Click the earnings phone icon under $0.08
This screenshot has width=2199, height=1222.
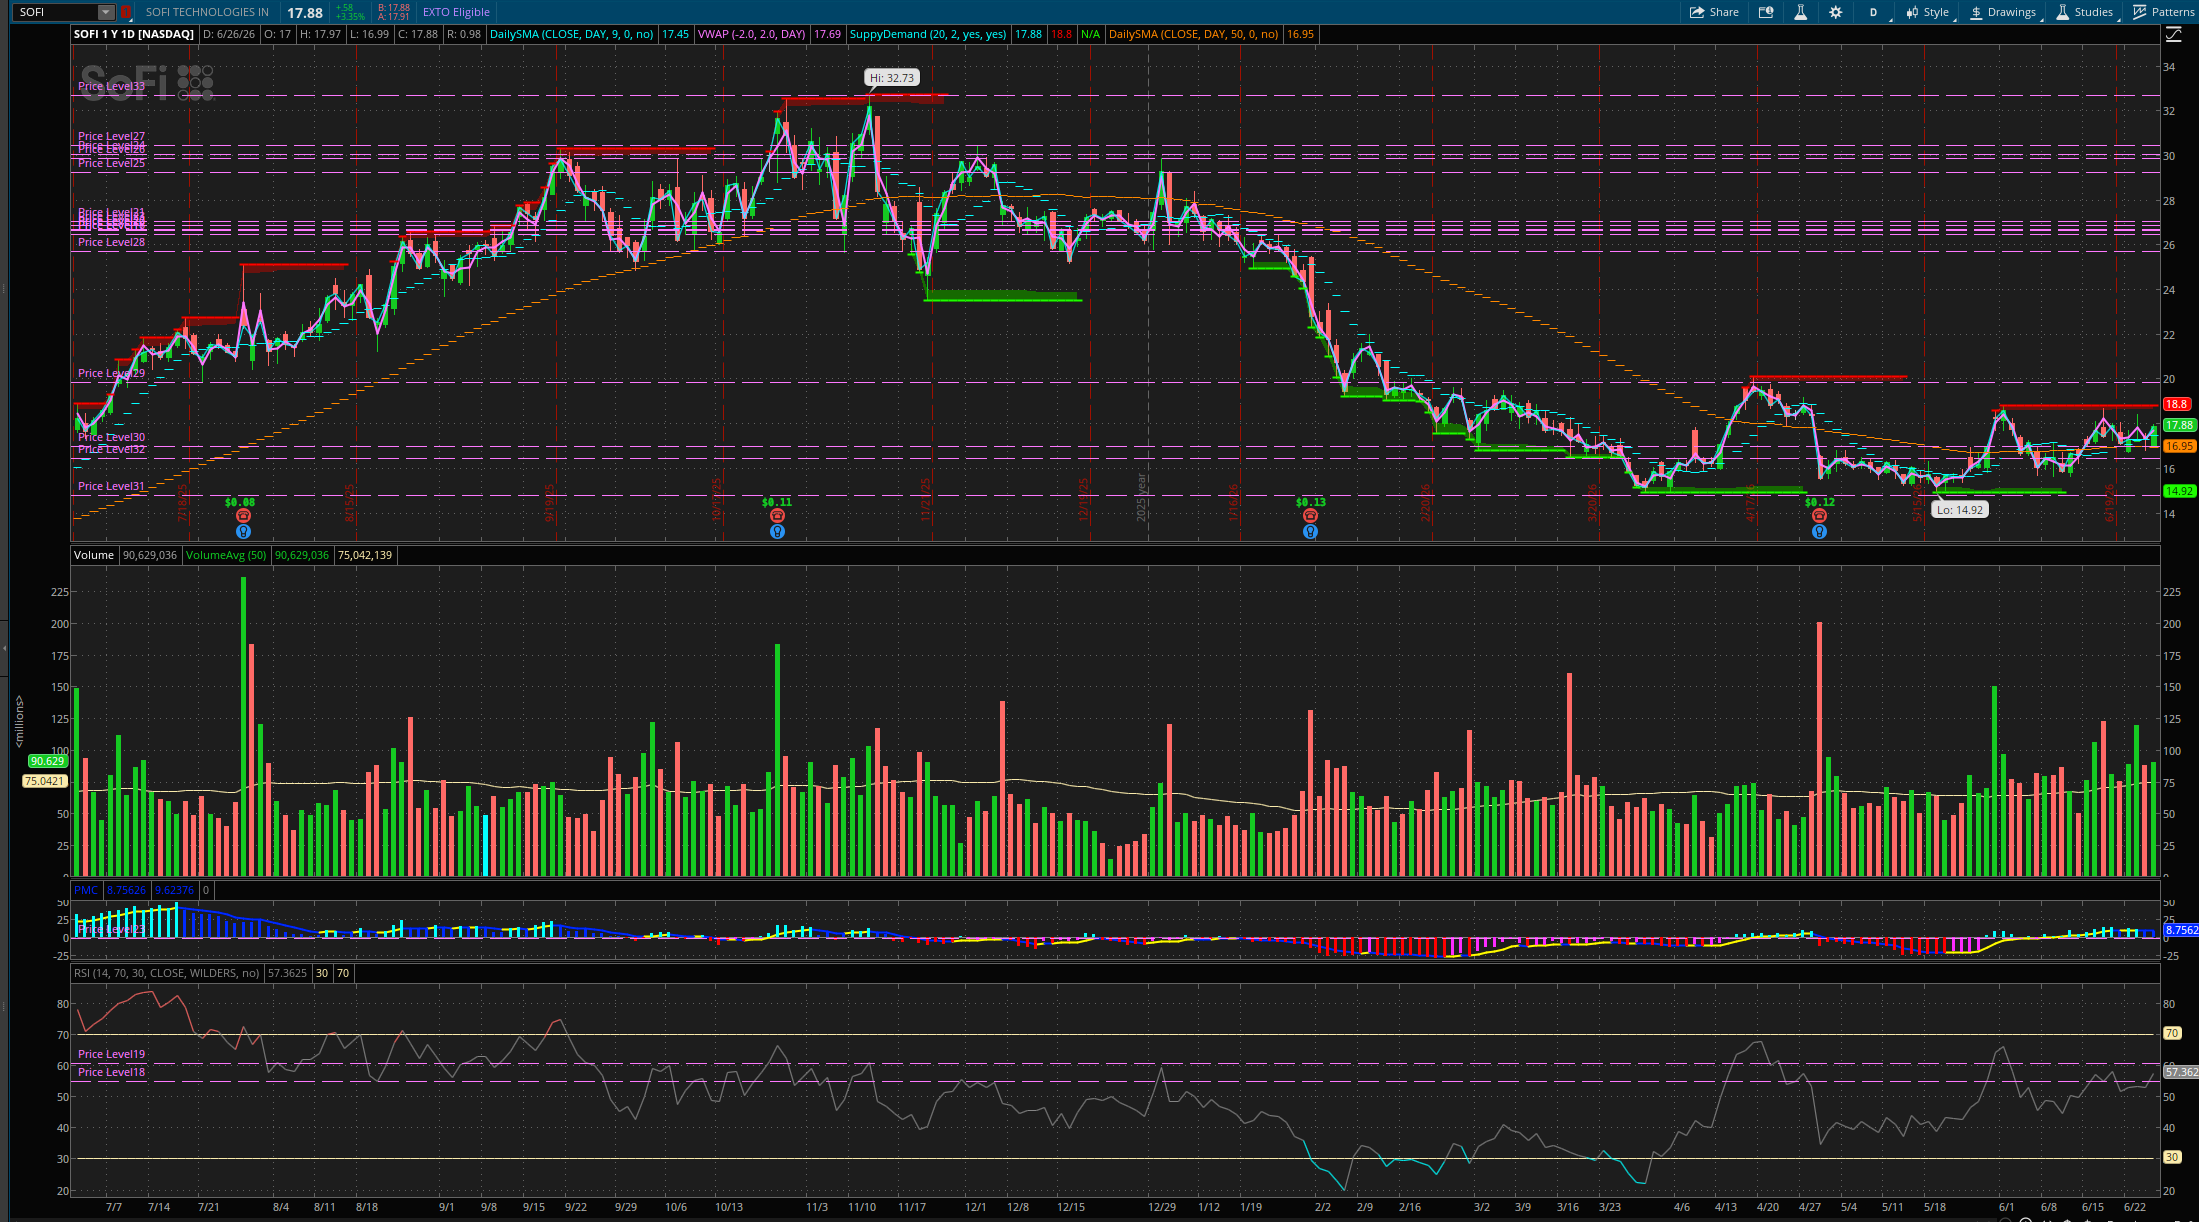point(243,516)
